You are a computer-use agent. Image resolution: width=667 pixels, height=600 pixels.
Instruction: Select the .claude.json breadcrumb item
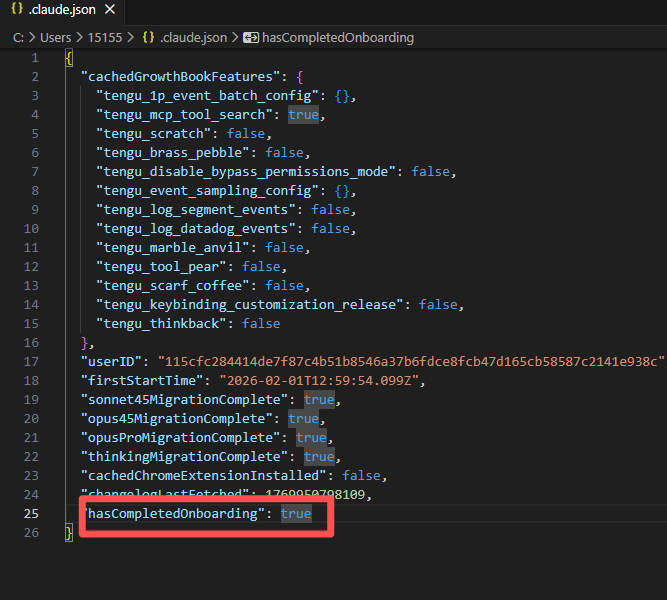[x=194, y=38]
